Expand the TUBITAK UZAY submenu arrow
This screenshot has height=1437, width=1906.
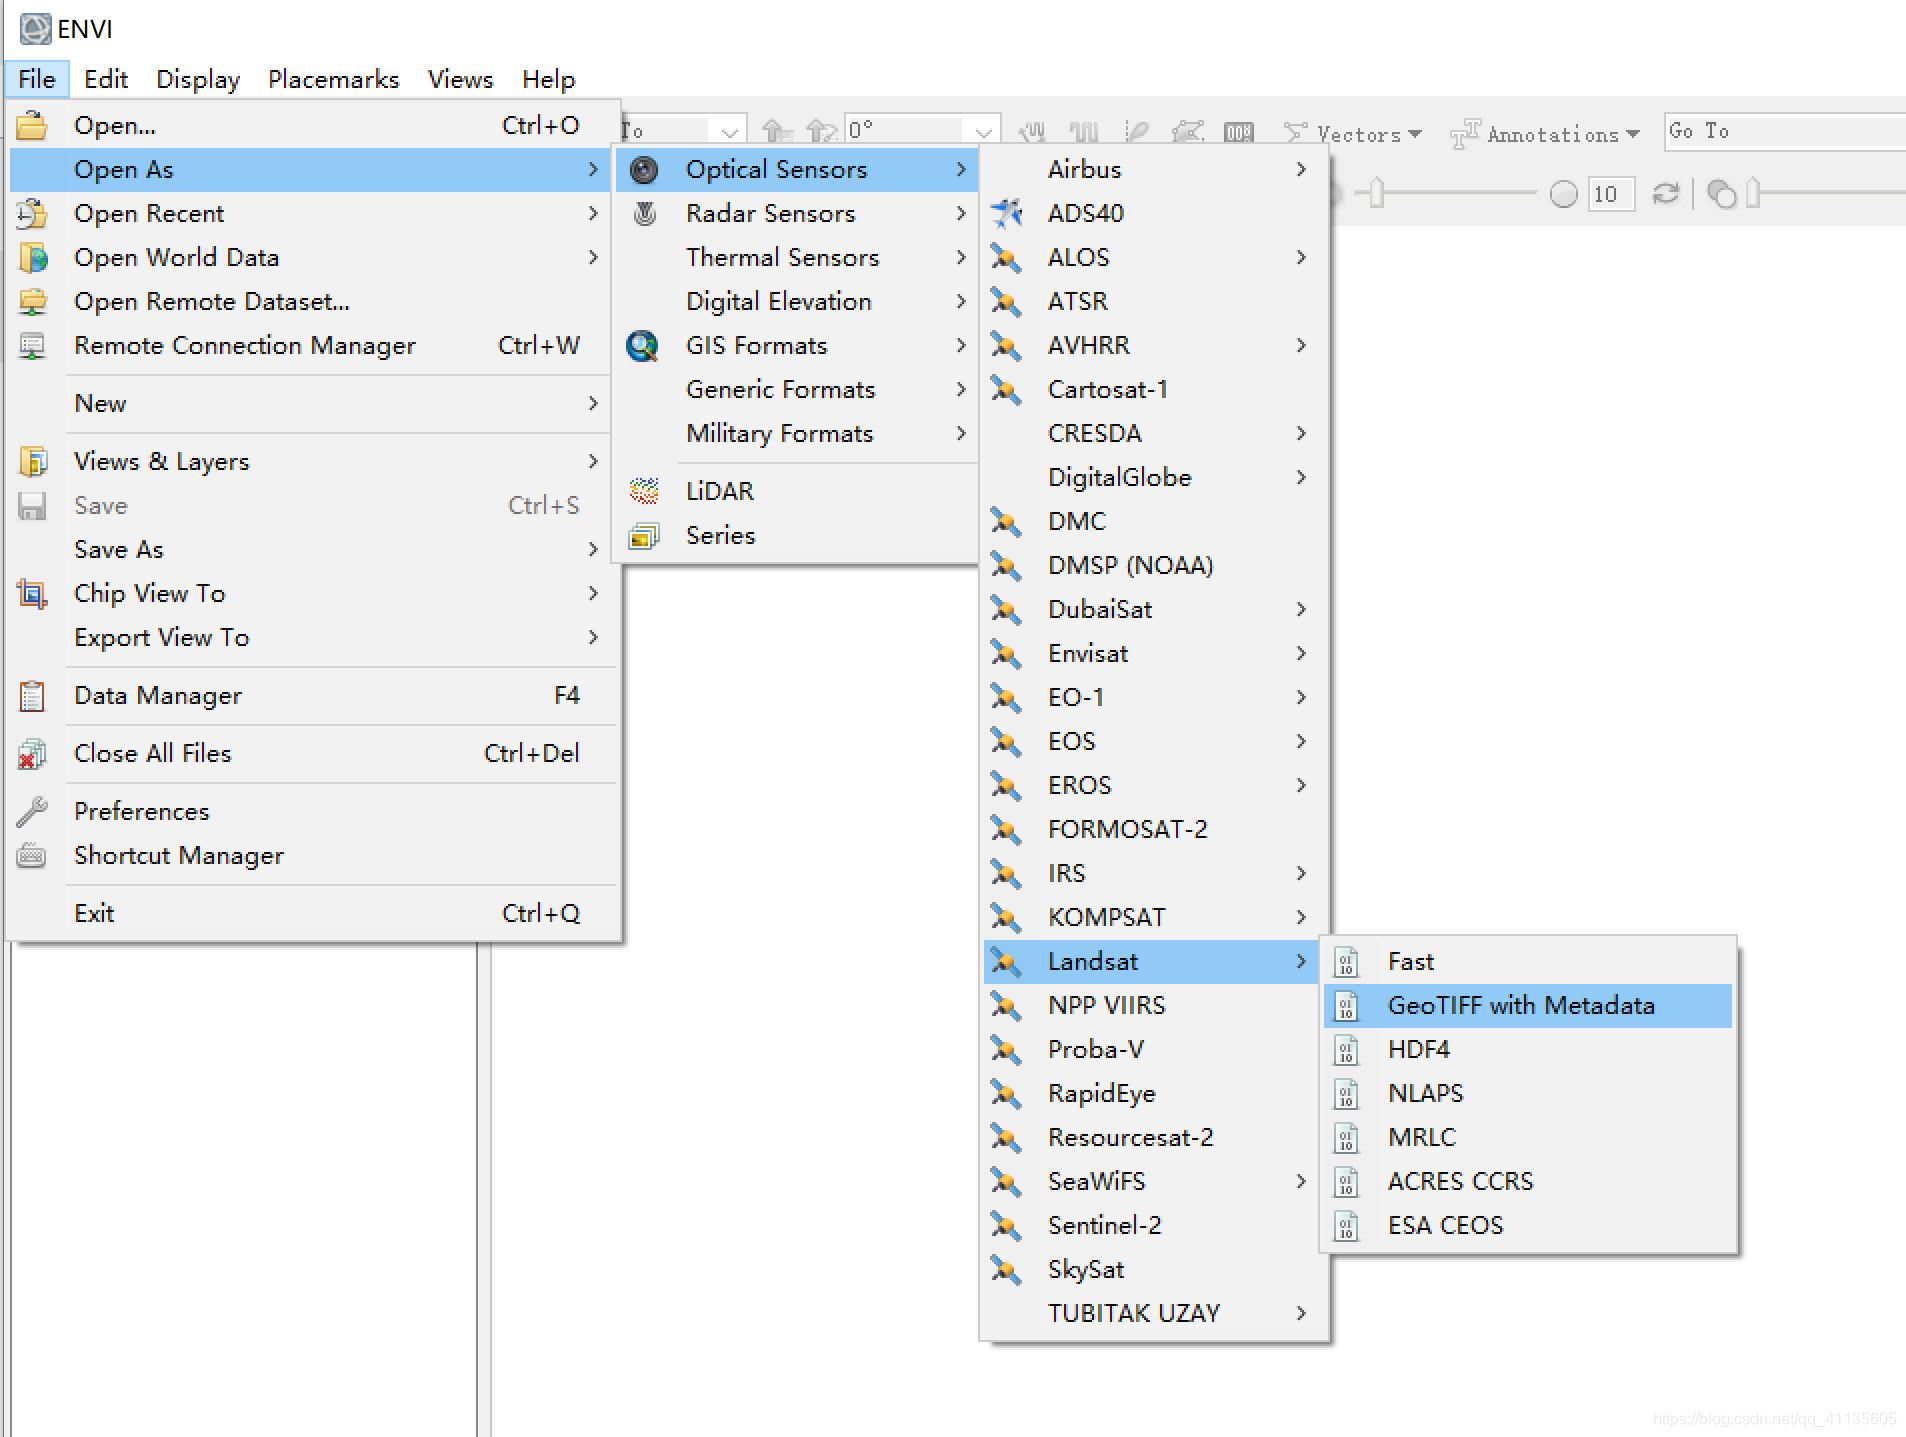click(x=1301, y=1313)
